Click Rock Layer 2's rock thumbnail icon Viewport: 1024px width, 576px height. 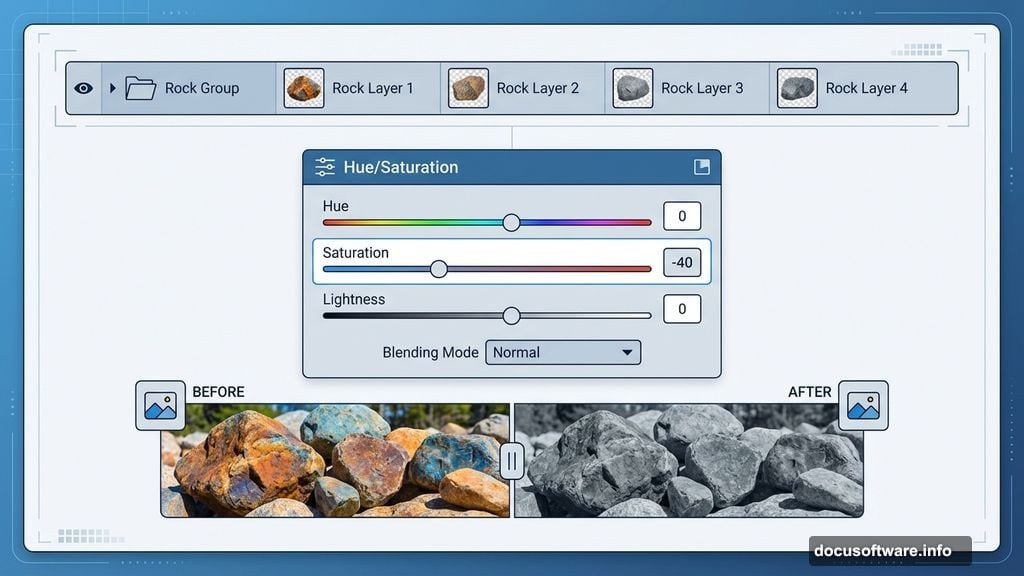467,88
